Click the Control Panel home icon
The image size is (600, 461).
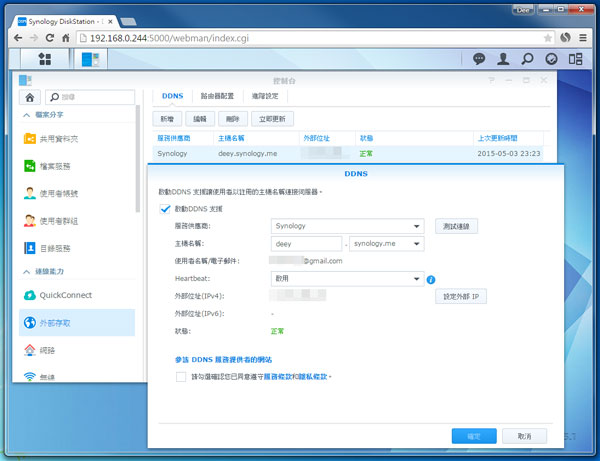(30, 97)
